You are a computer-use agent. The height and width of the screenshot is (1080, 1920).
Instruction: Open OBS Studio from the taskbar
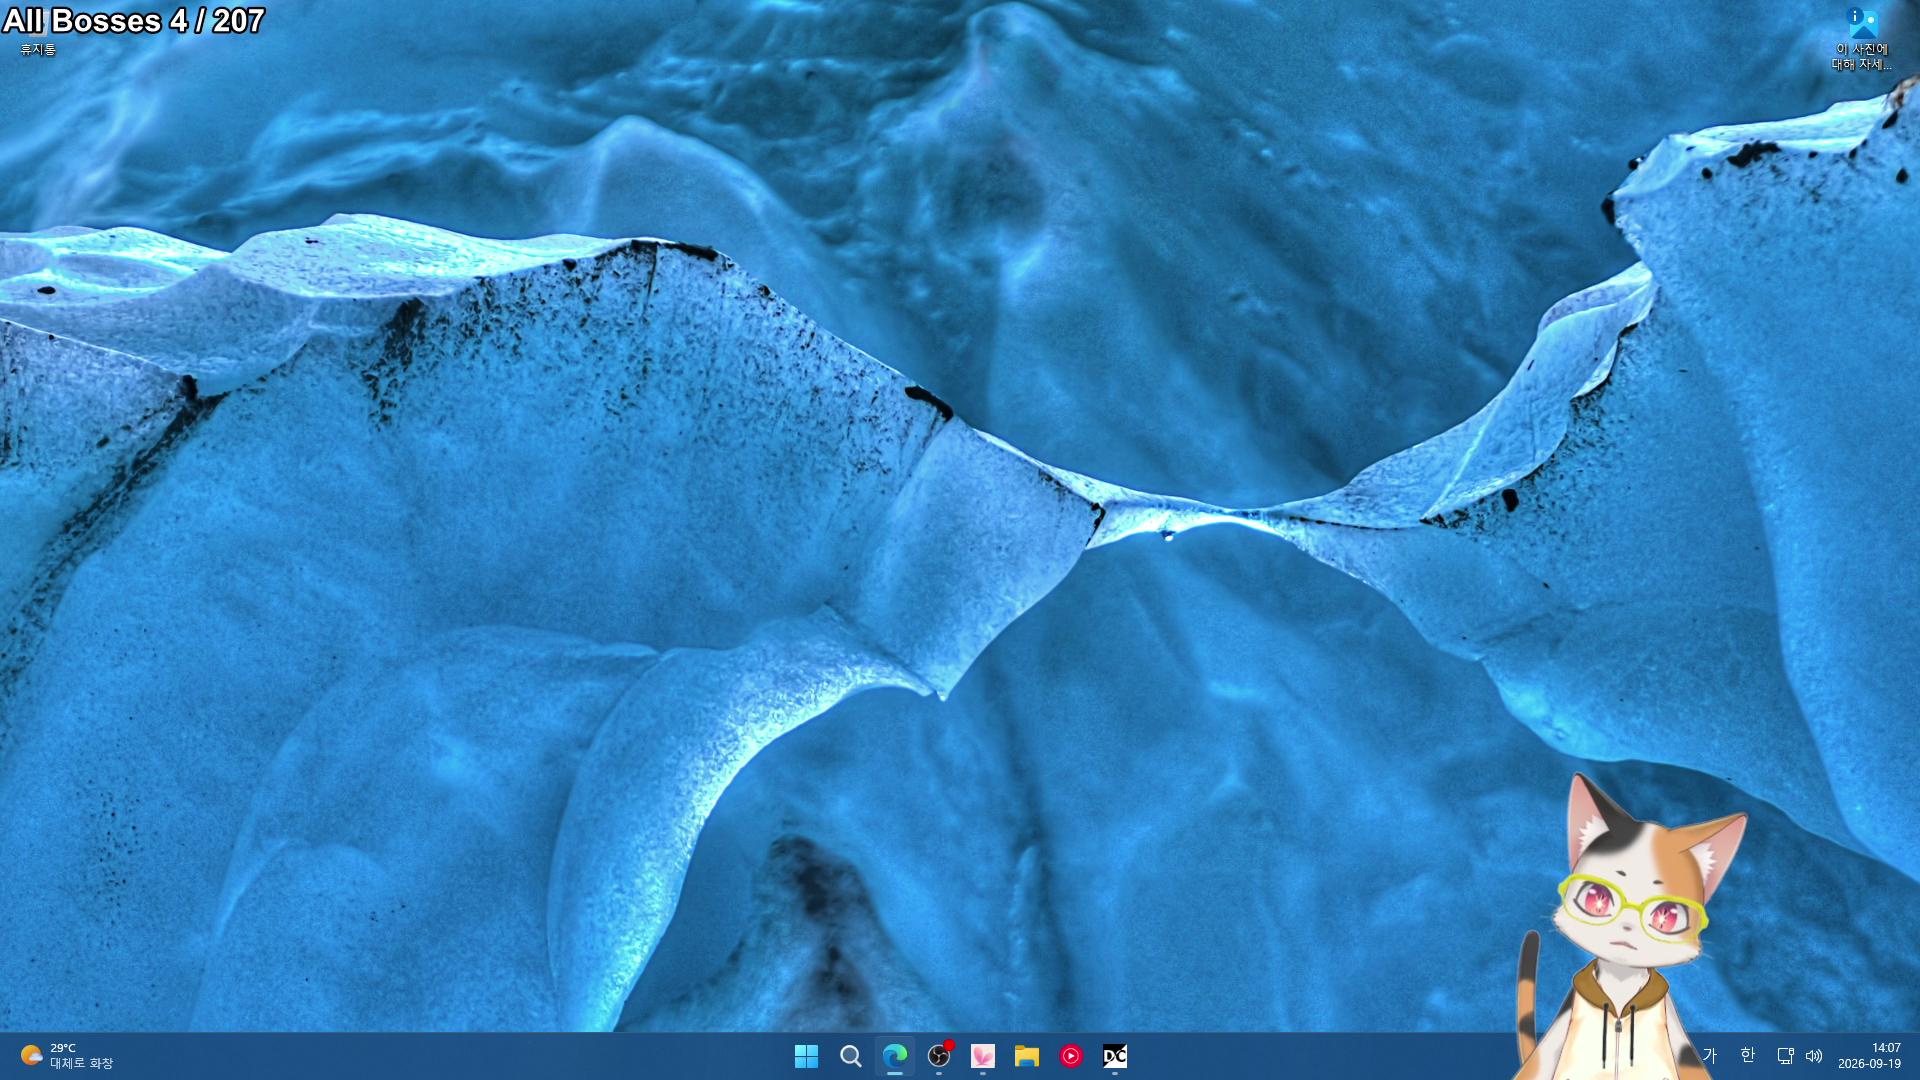[x=938, y=1056]
